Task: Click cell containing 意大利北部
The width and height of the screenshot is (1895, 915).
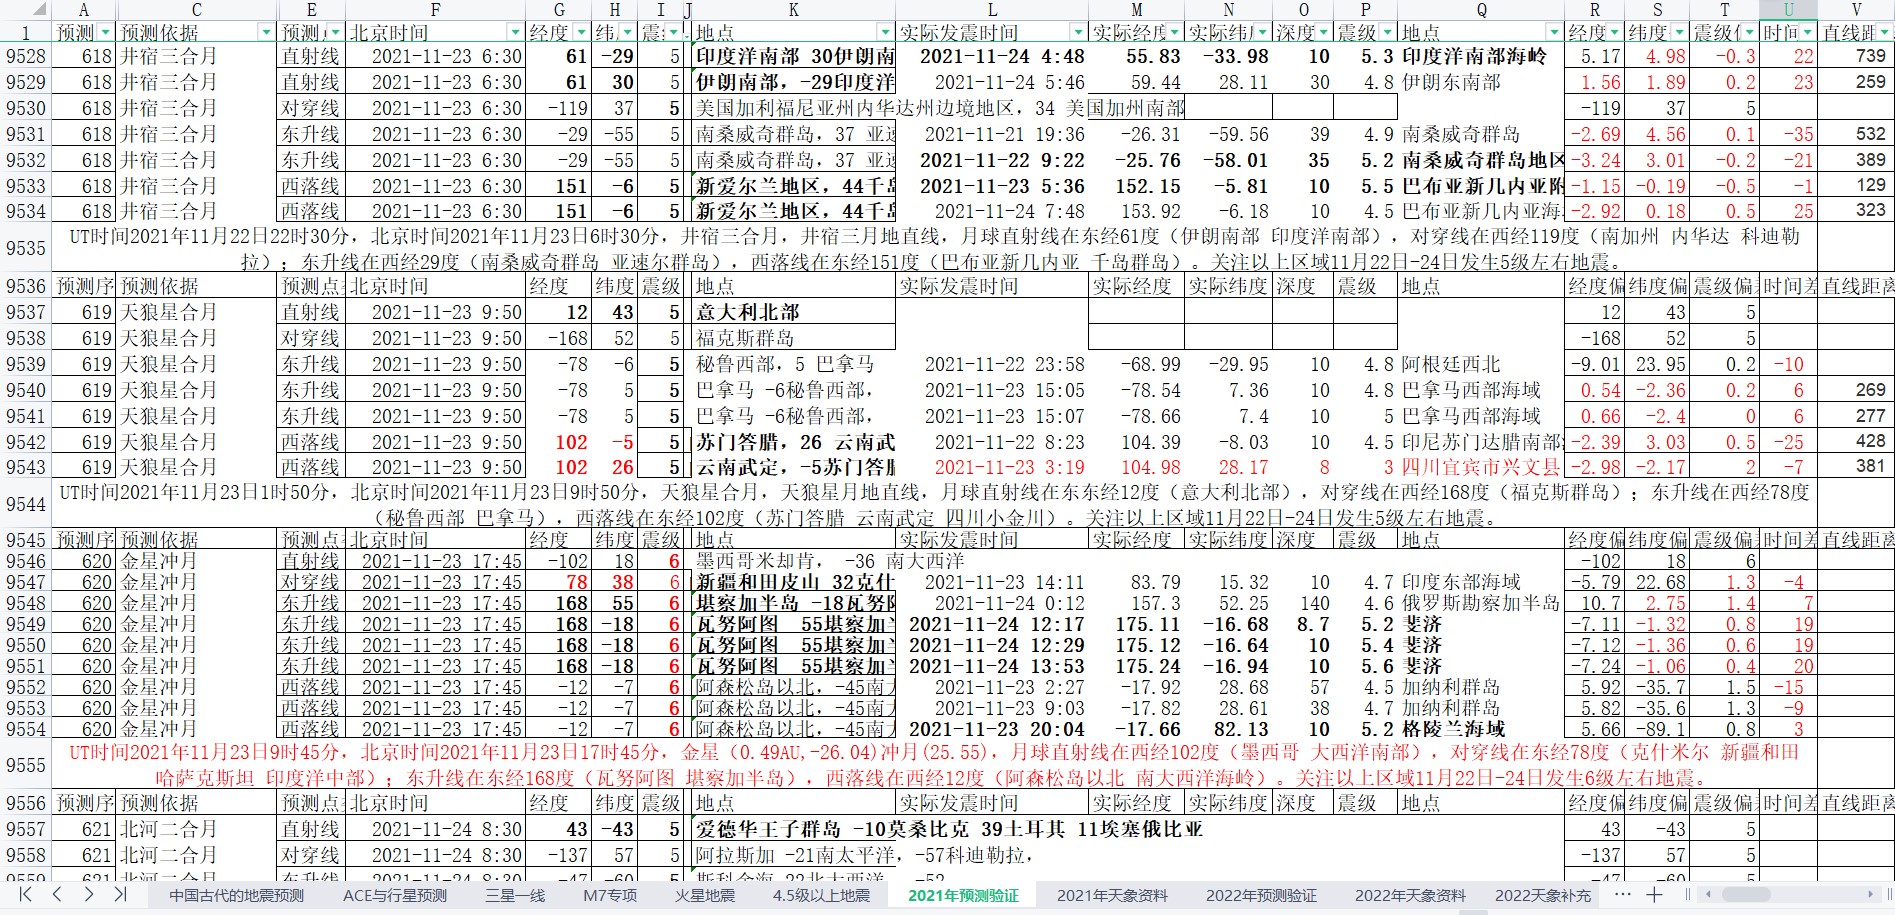Action: pos(793,312)
